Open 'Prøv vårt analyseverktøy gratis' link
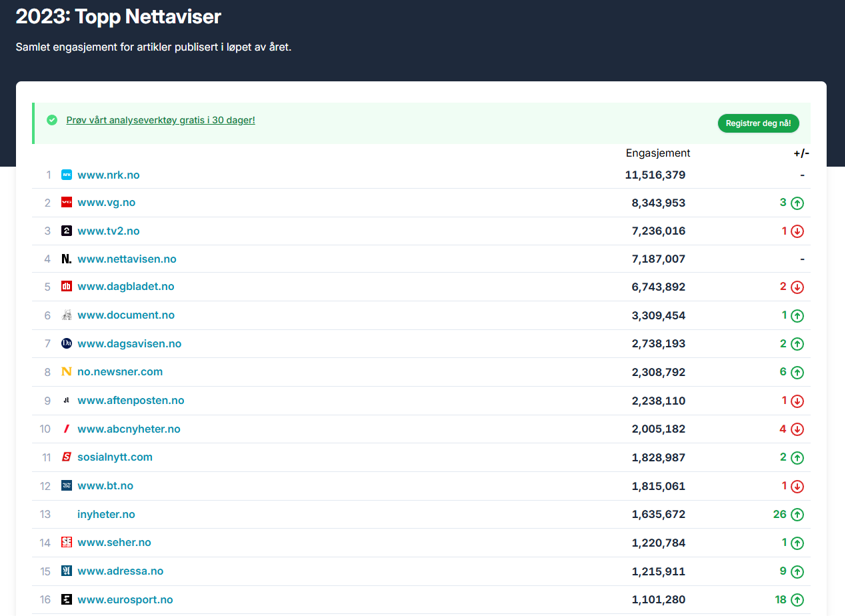This screenshot has height=616, width=845. click(160, 120)
